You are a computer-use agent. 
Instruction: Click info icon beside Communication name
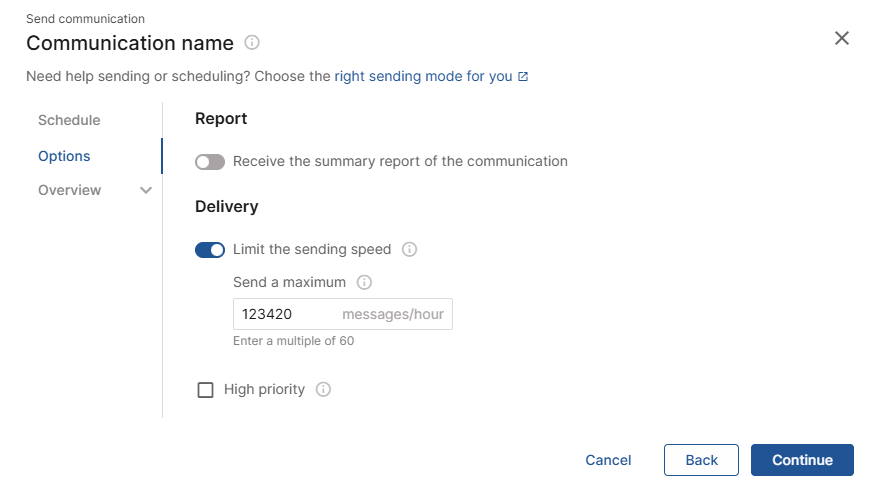point(252,43)
